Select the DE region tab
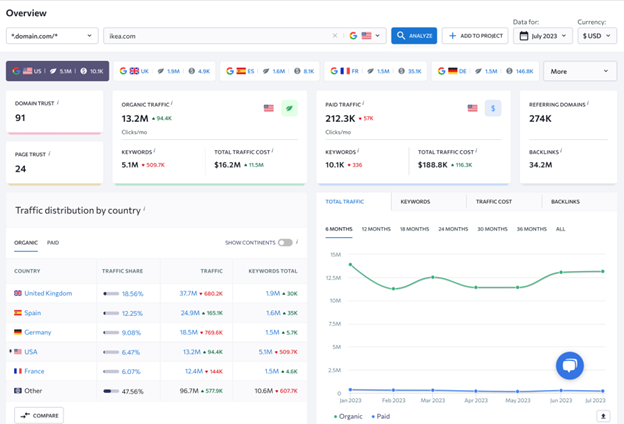 pos(485,71)
